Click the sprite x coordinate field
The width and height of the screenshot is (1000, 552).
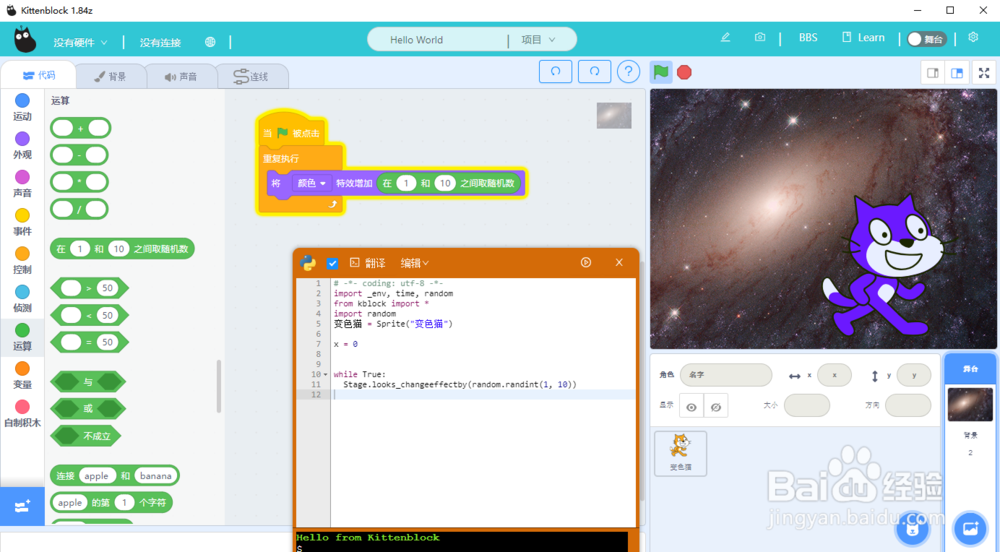pos(834,375)
